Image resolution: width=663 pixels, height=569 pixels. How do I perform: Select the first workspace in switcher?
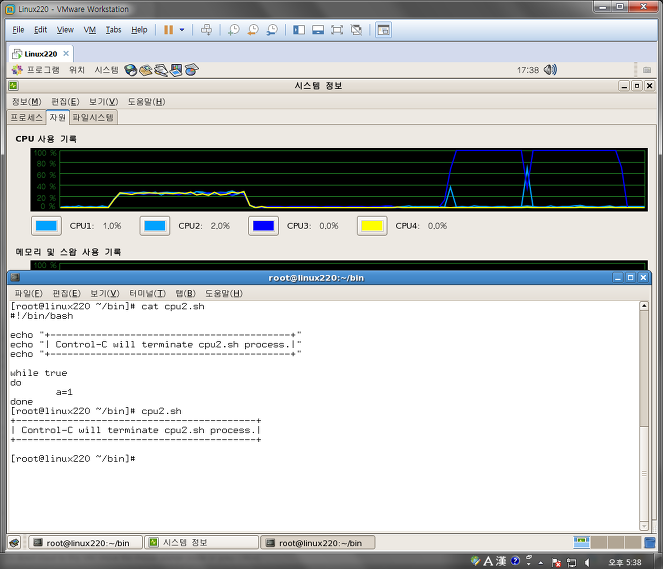[581, 542]
